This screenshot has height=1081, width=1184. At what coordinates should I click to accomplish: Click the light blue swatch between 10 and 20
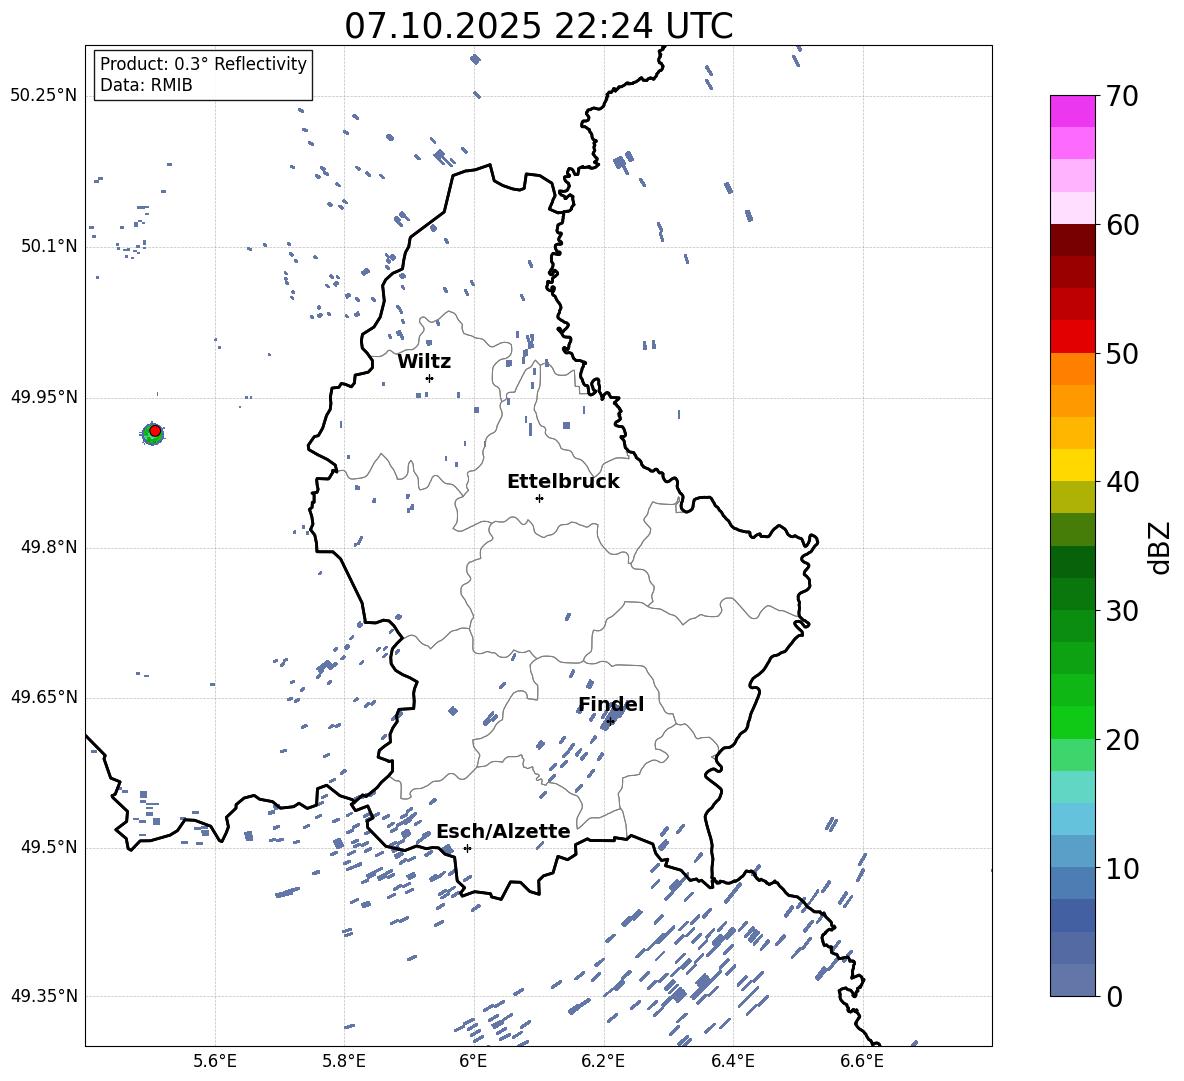point(1073,819)
